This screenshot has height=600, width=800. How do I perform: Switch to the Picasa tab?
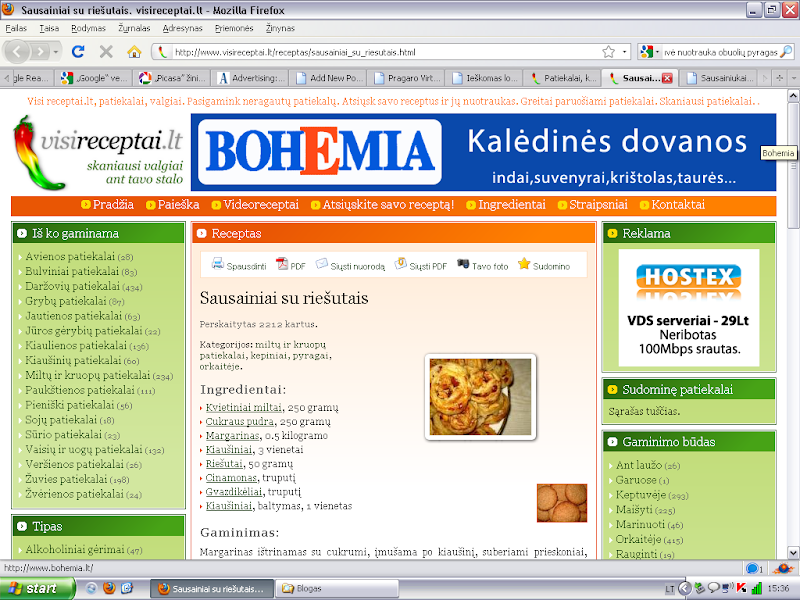172,78
